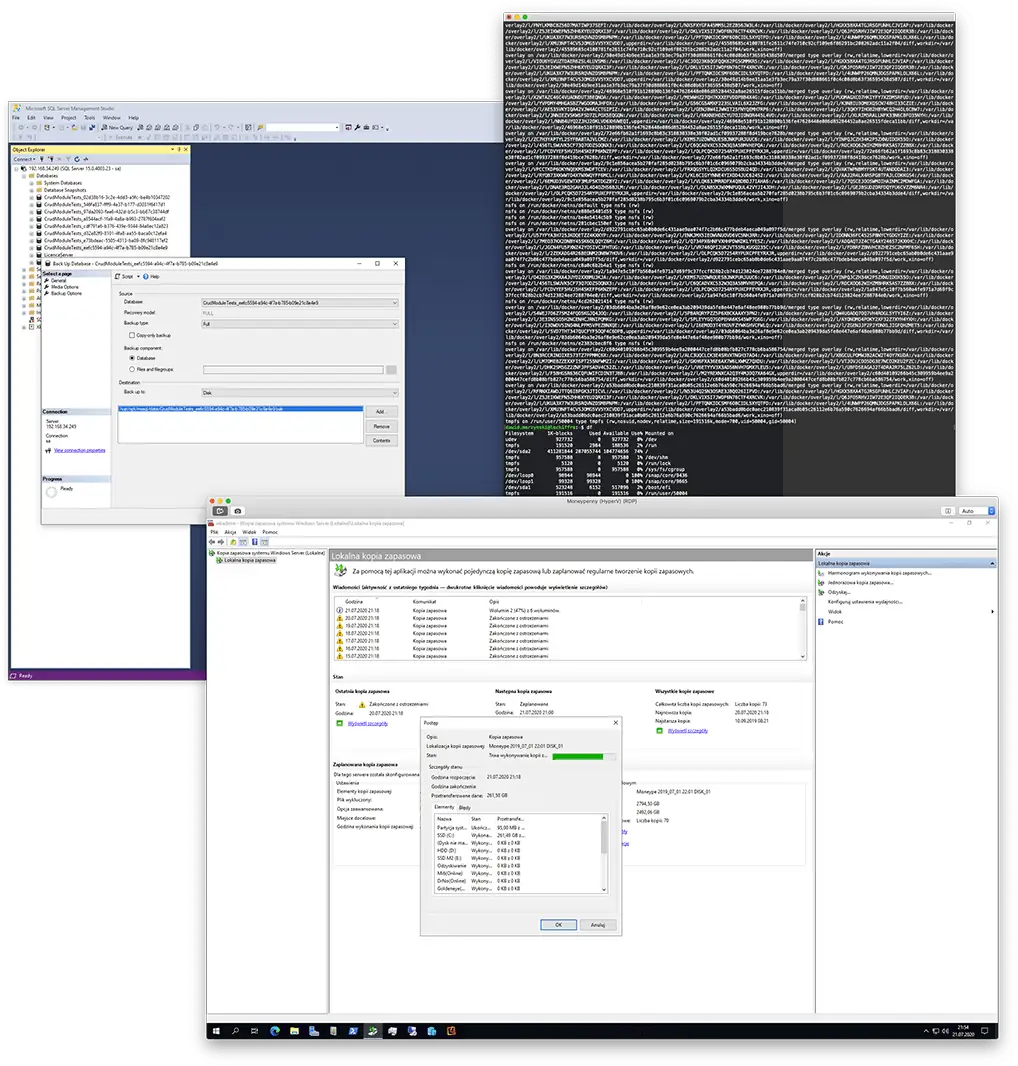Click the Remove destination button

point(381,426)
